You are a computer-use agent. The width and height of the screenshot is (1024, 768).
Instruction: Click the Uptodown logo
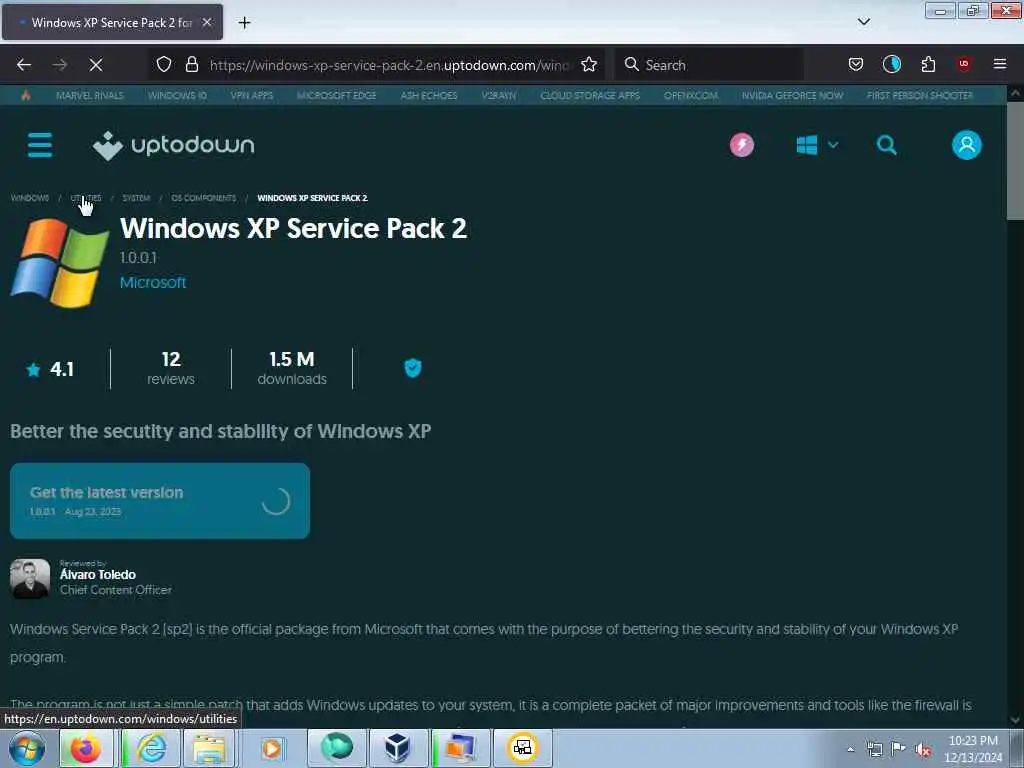174,145
